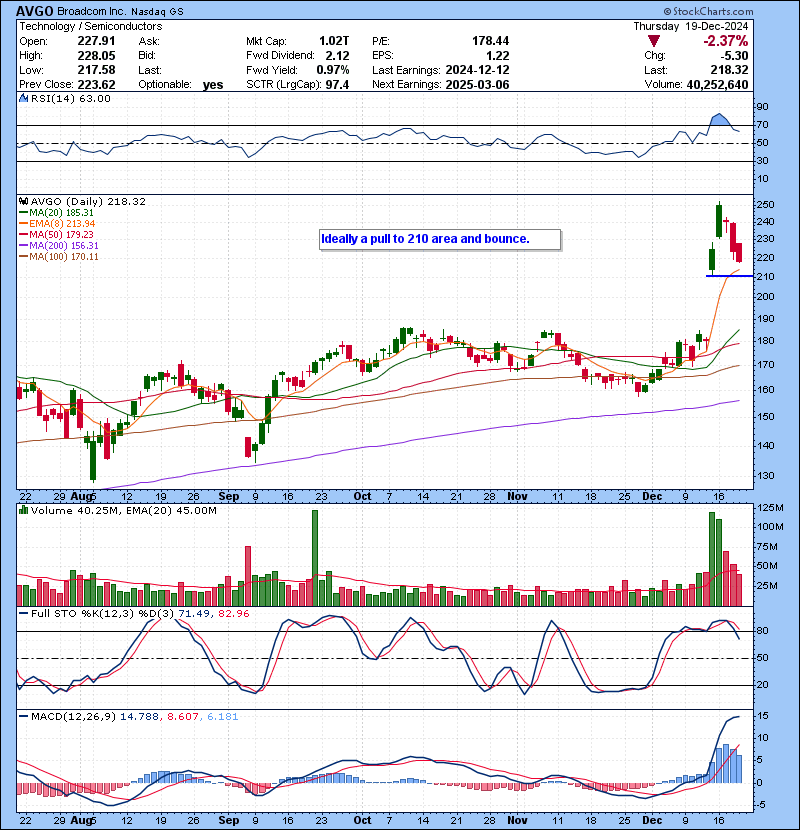Click the MACD histogram value 6.181

[222, 717]
